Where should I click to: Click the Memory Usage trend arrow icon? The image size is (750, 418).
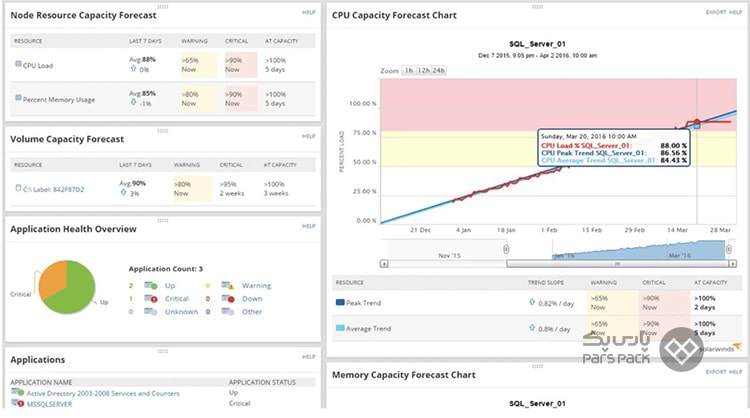(x=133, y=102)
